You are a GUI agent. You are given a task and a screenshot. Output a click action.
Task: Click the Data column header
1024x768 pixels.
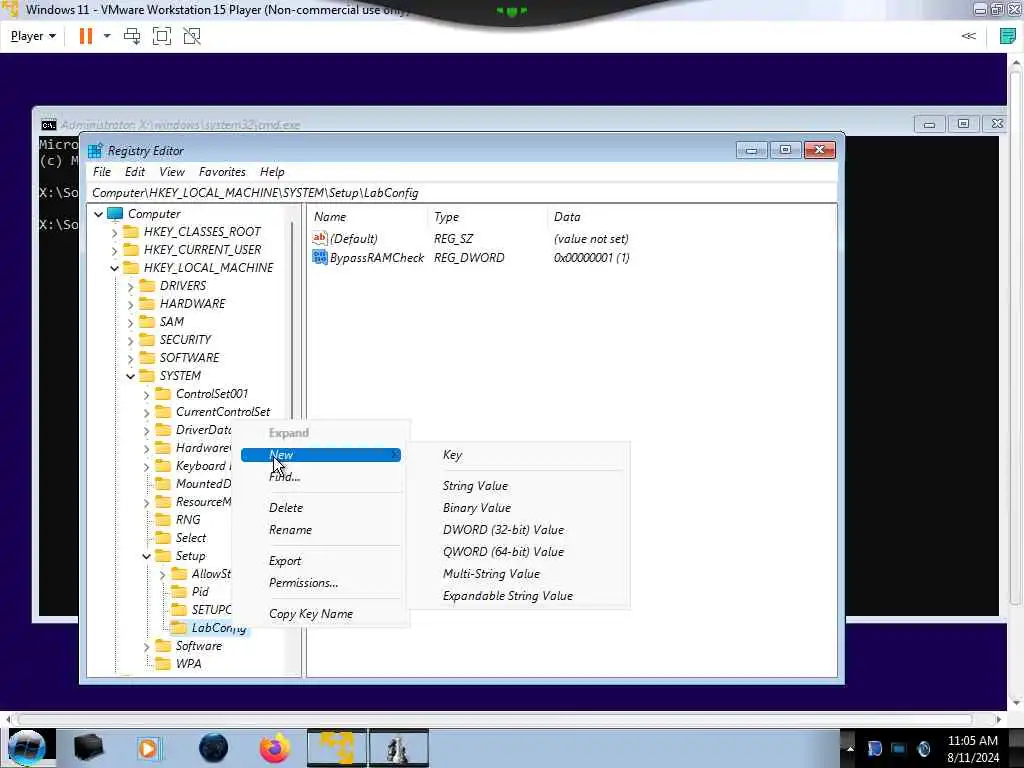(567, 217)
